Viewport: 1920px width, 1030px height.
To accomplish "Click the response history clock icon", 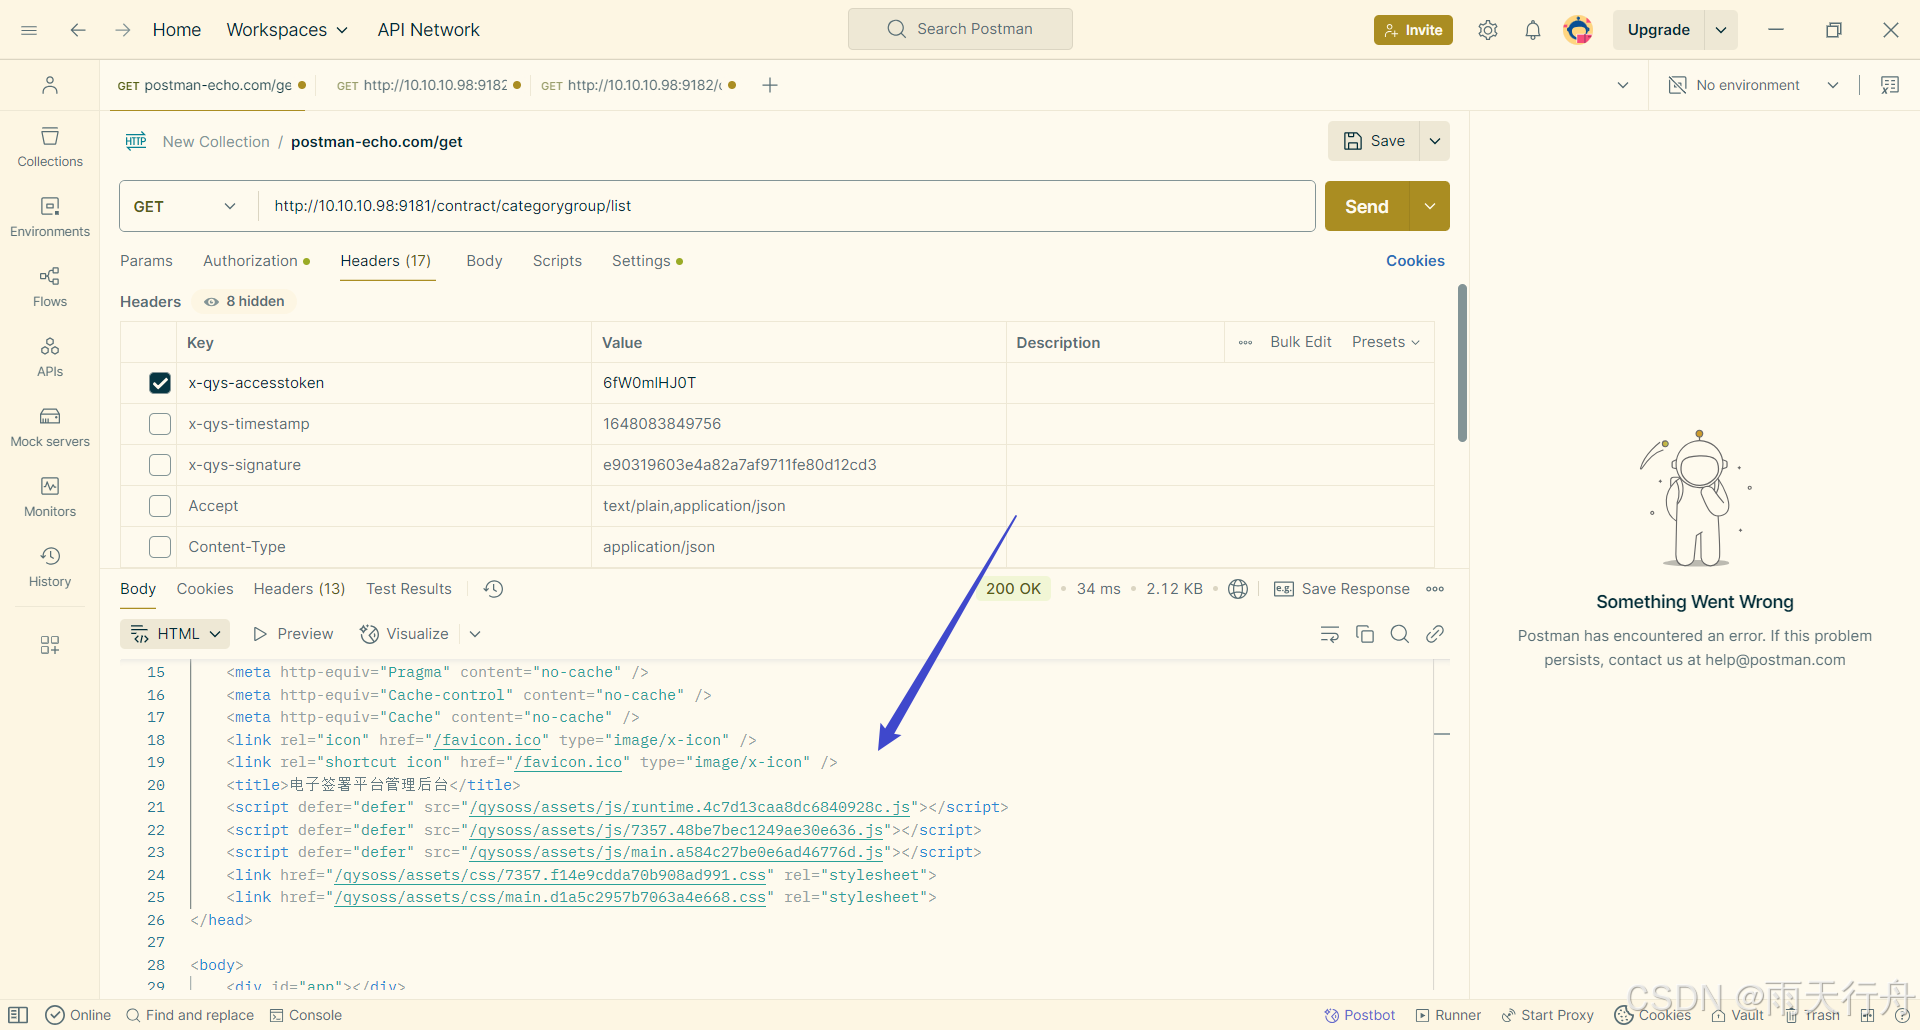I will click(x=493, y=589).
